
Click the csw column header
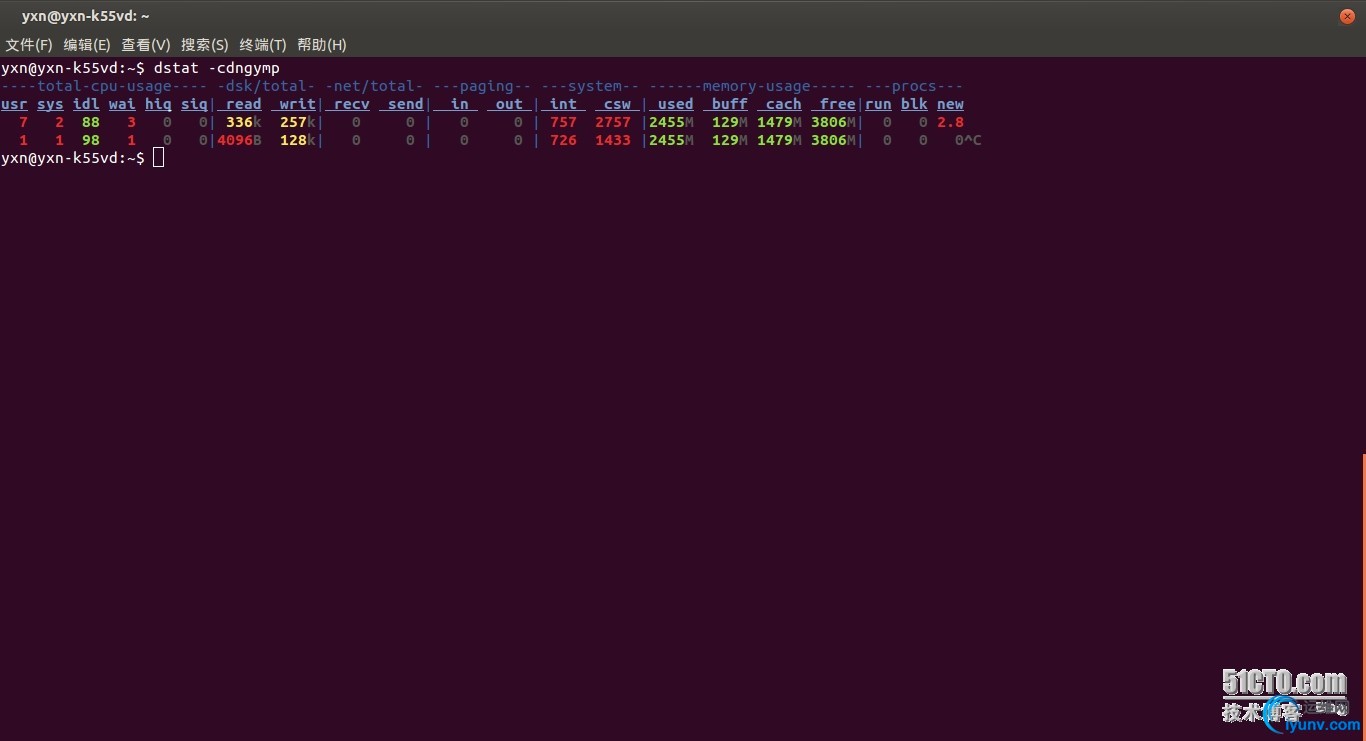617,104
